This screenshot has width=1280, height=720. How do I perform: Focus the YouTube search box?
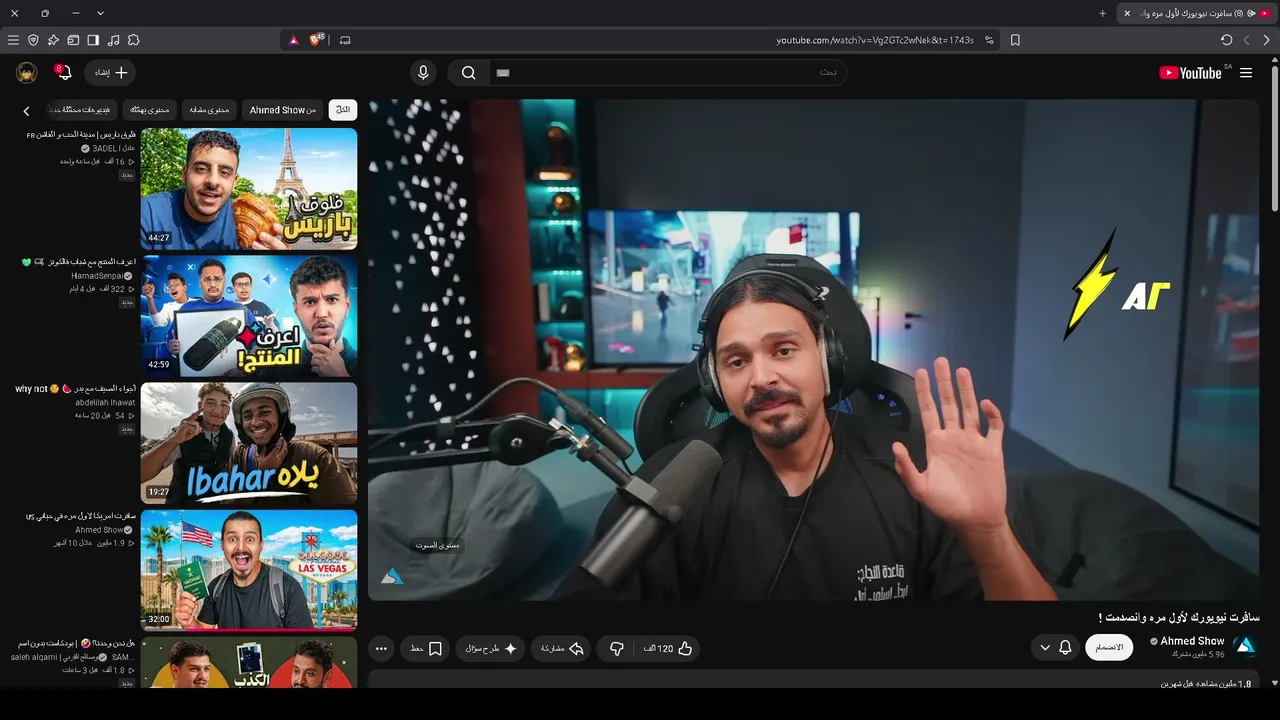point(668,73)
